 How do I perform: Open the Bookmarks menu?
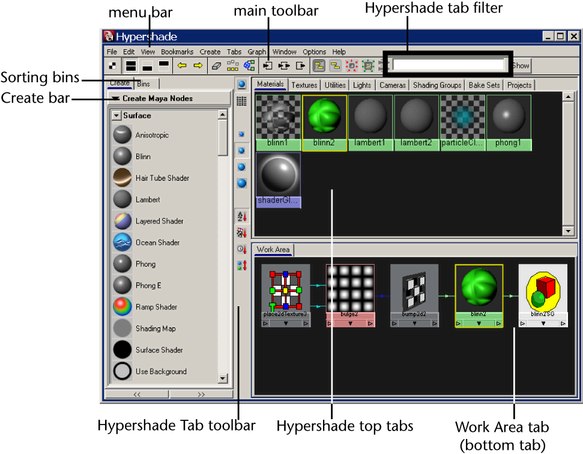tap(177, 52)
